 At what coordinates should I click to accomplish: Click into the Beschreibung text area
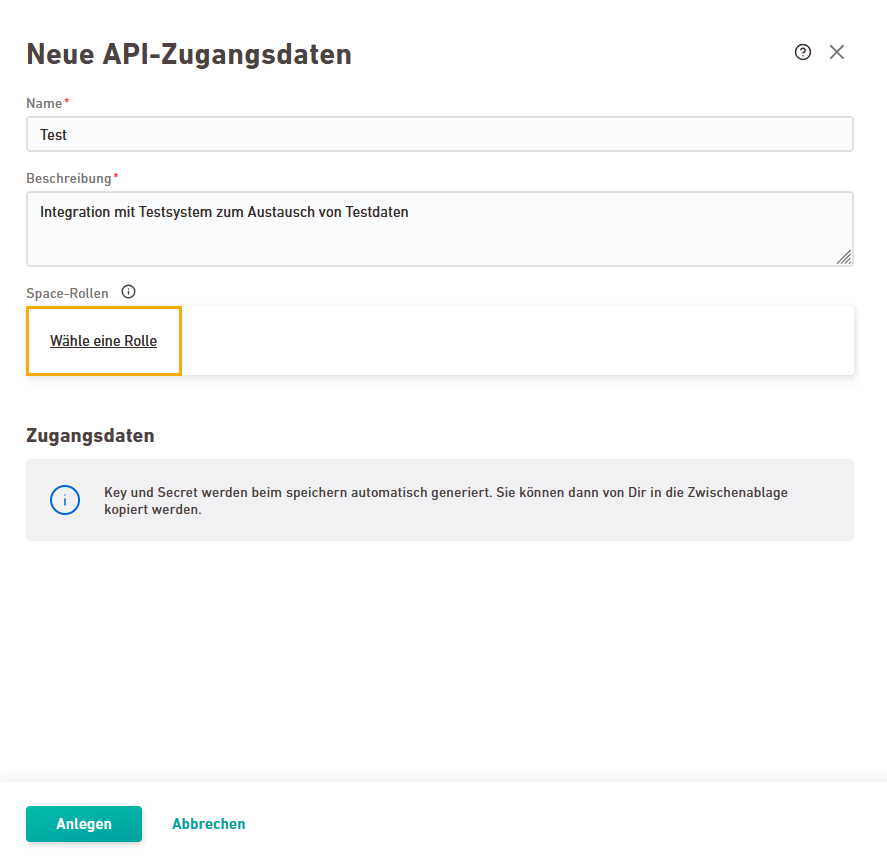tap(440, 229)
